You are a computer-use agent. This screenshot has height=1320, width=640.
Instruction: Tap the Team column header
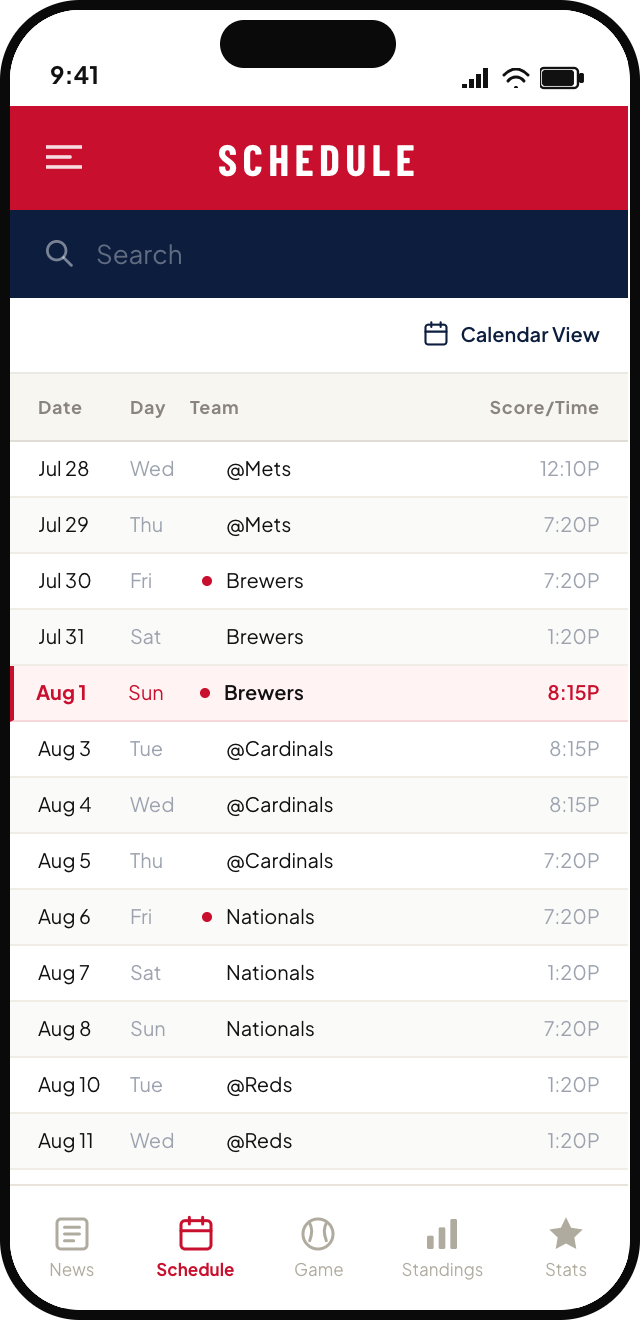214,408
